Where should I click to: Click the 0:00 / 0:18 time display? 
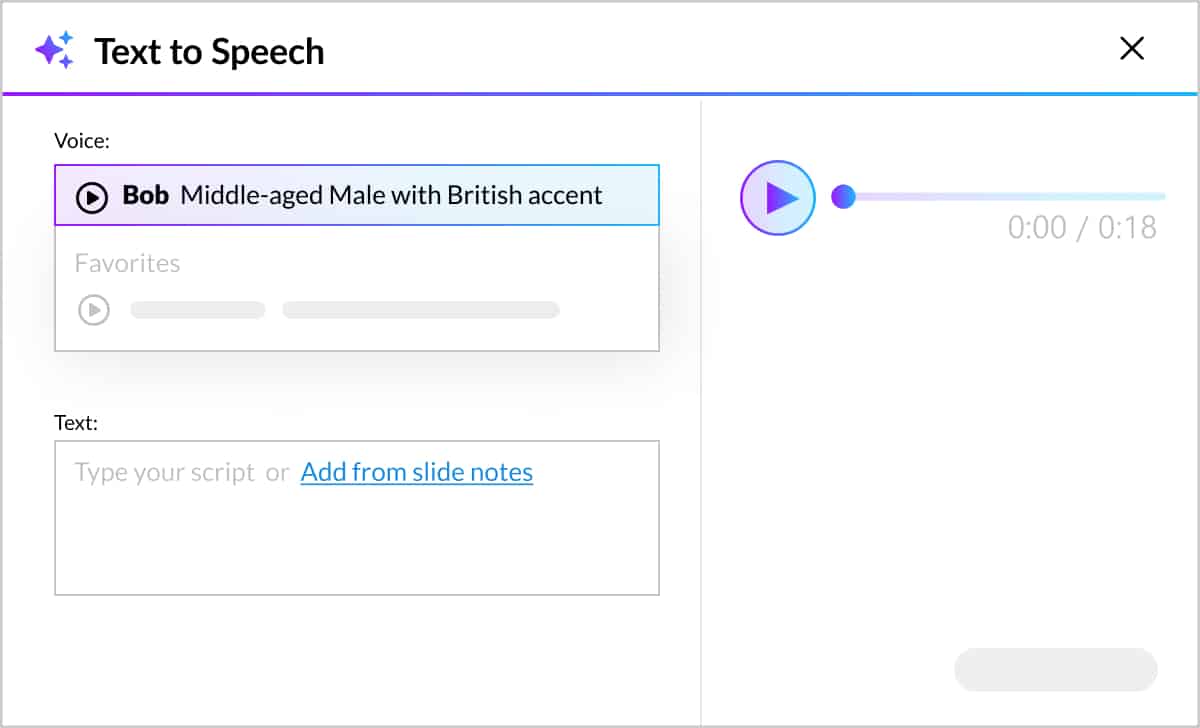(x=1083, y=228)
